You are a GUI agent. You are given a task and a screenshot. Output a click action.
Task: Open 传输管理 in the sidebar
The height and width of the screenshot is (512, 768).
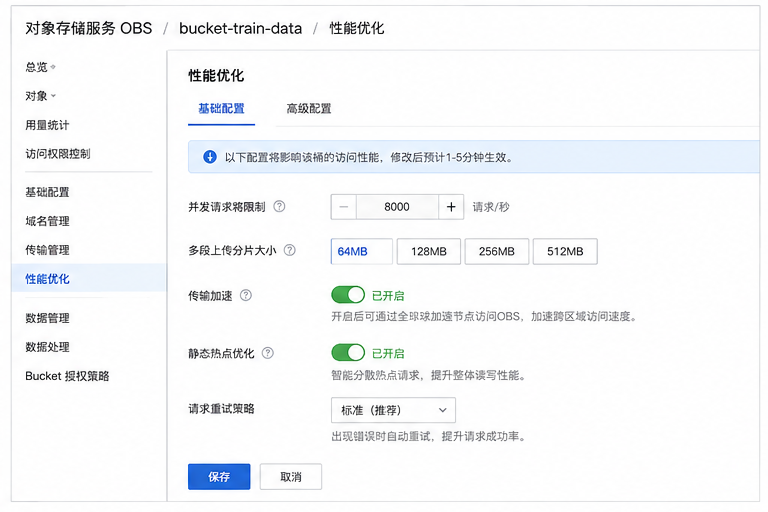(x=47, y=250)
